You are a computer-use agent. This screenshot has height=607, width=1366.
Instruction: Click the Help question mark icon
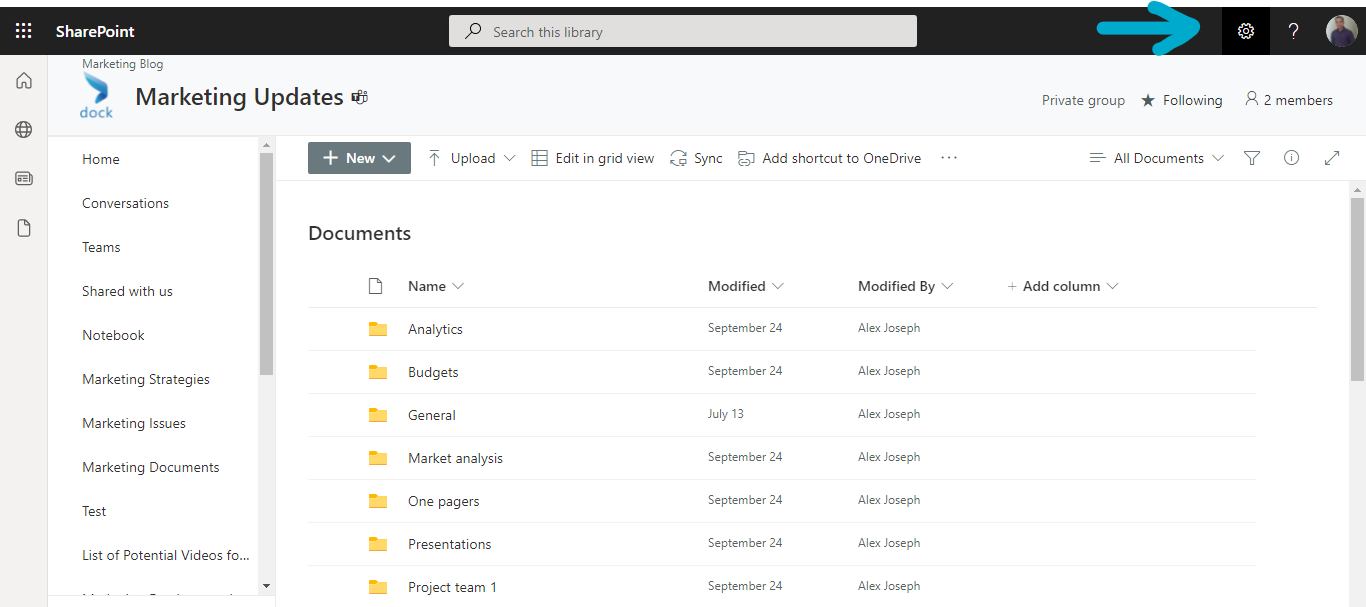1293,30
